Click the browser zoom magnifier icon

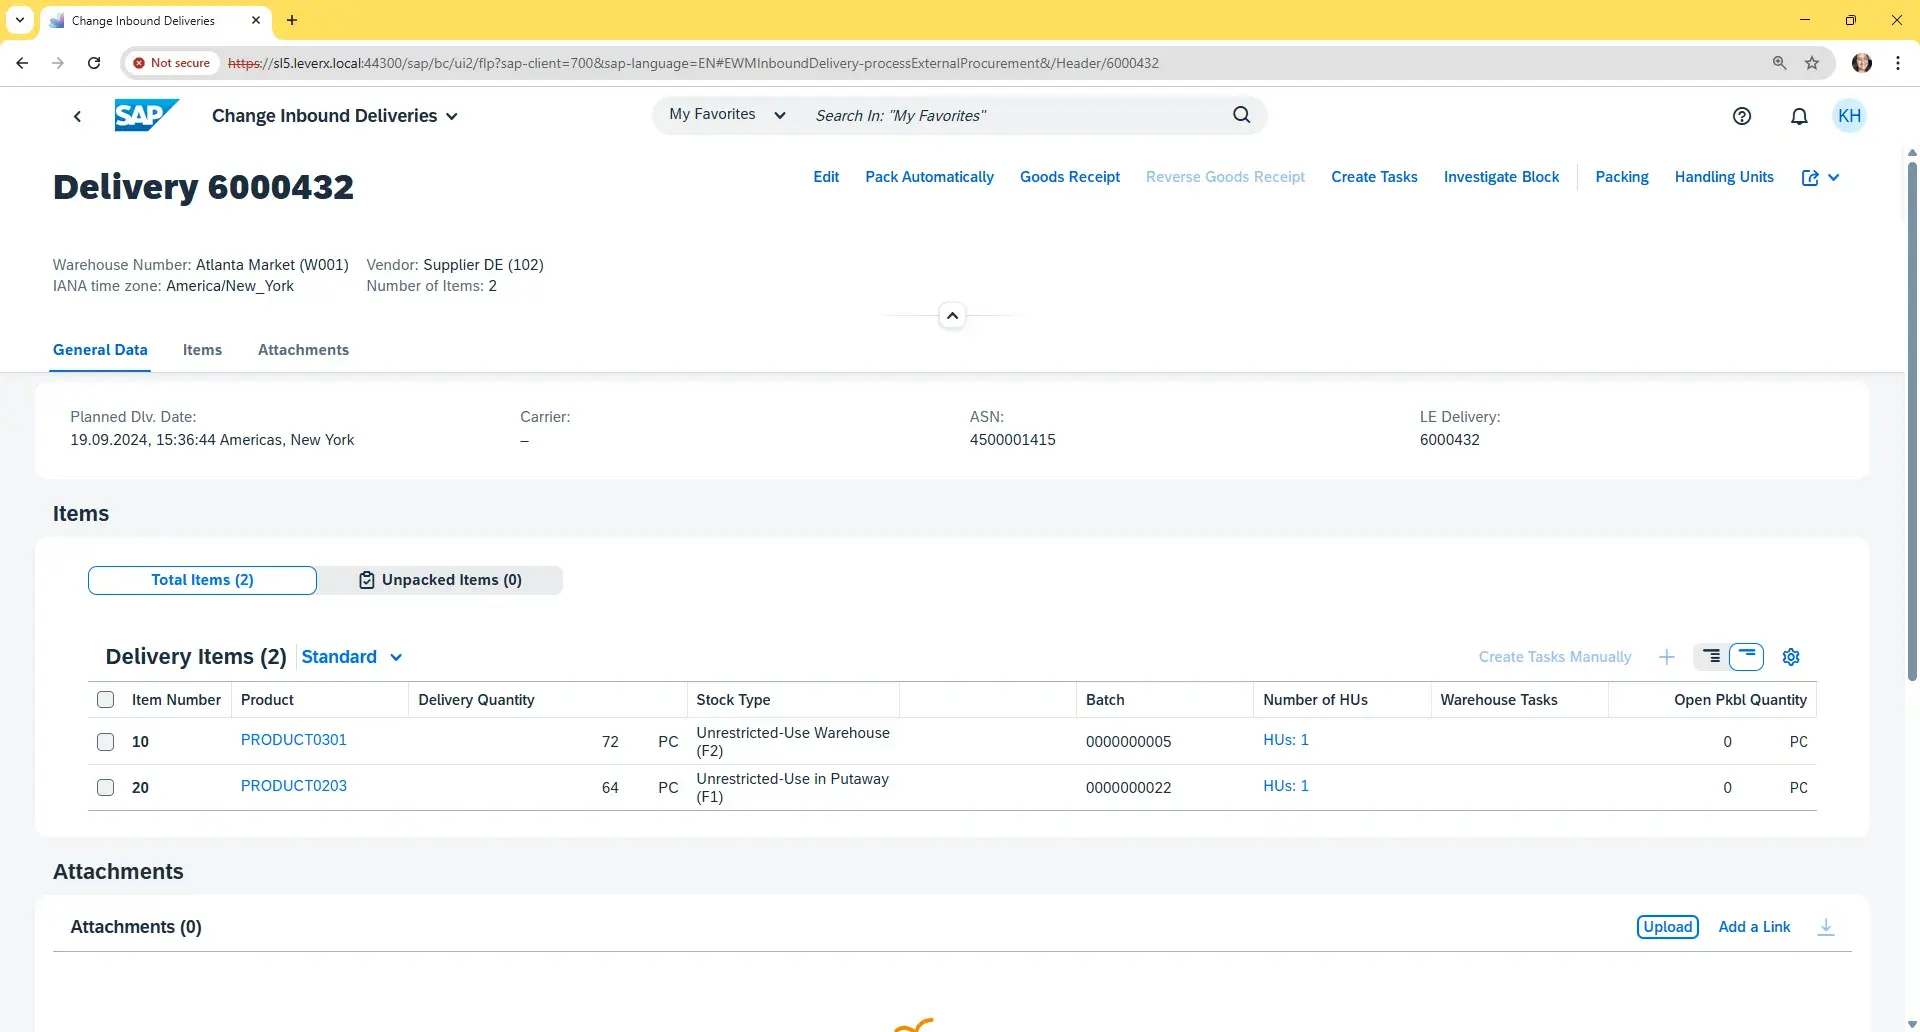click(1779, 63)
